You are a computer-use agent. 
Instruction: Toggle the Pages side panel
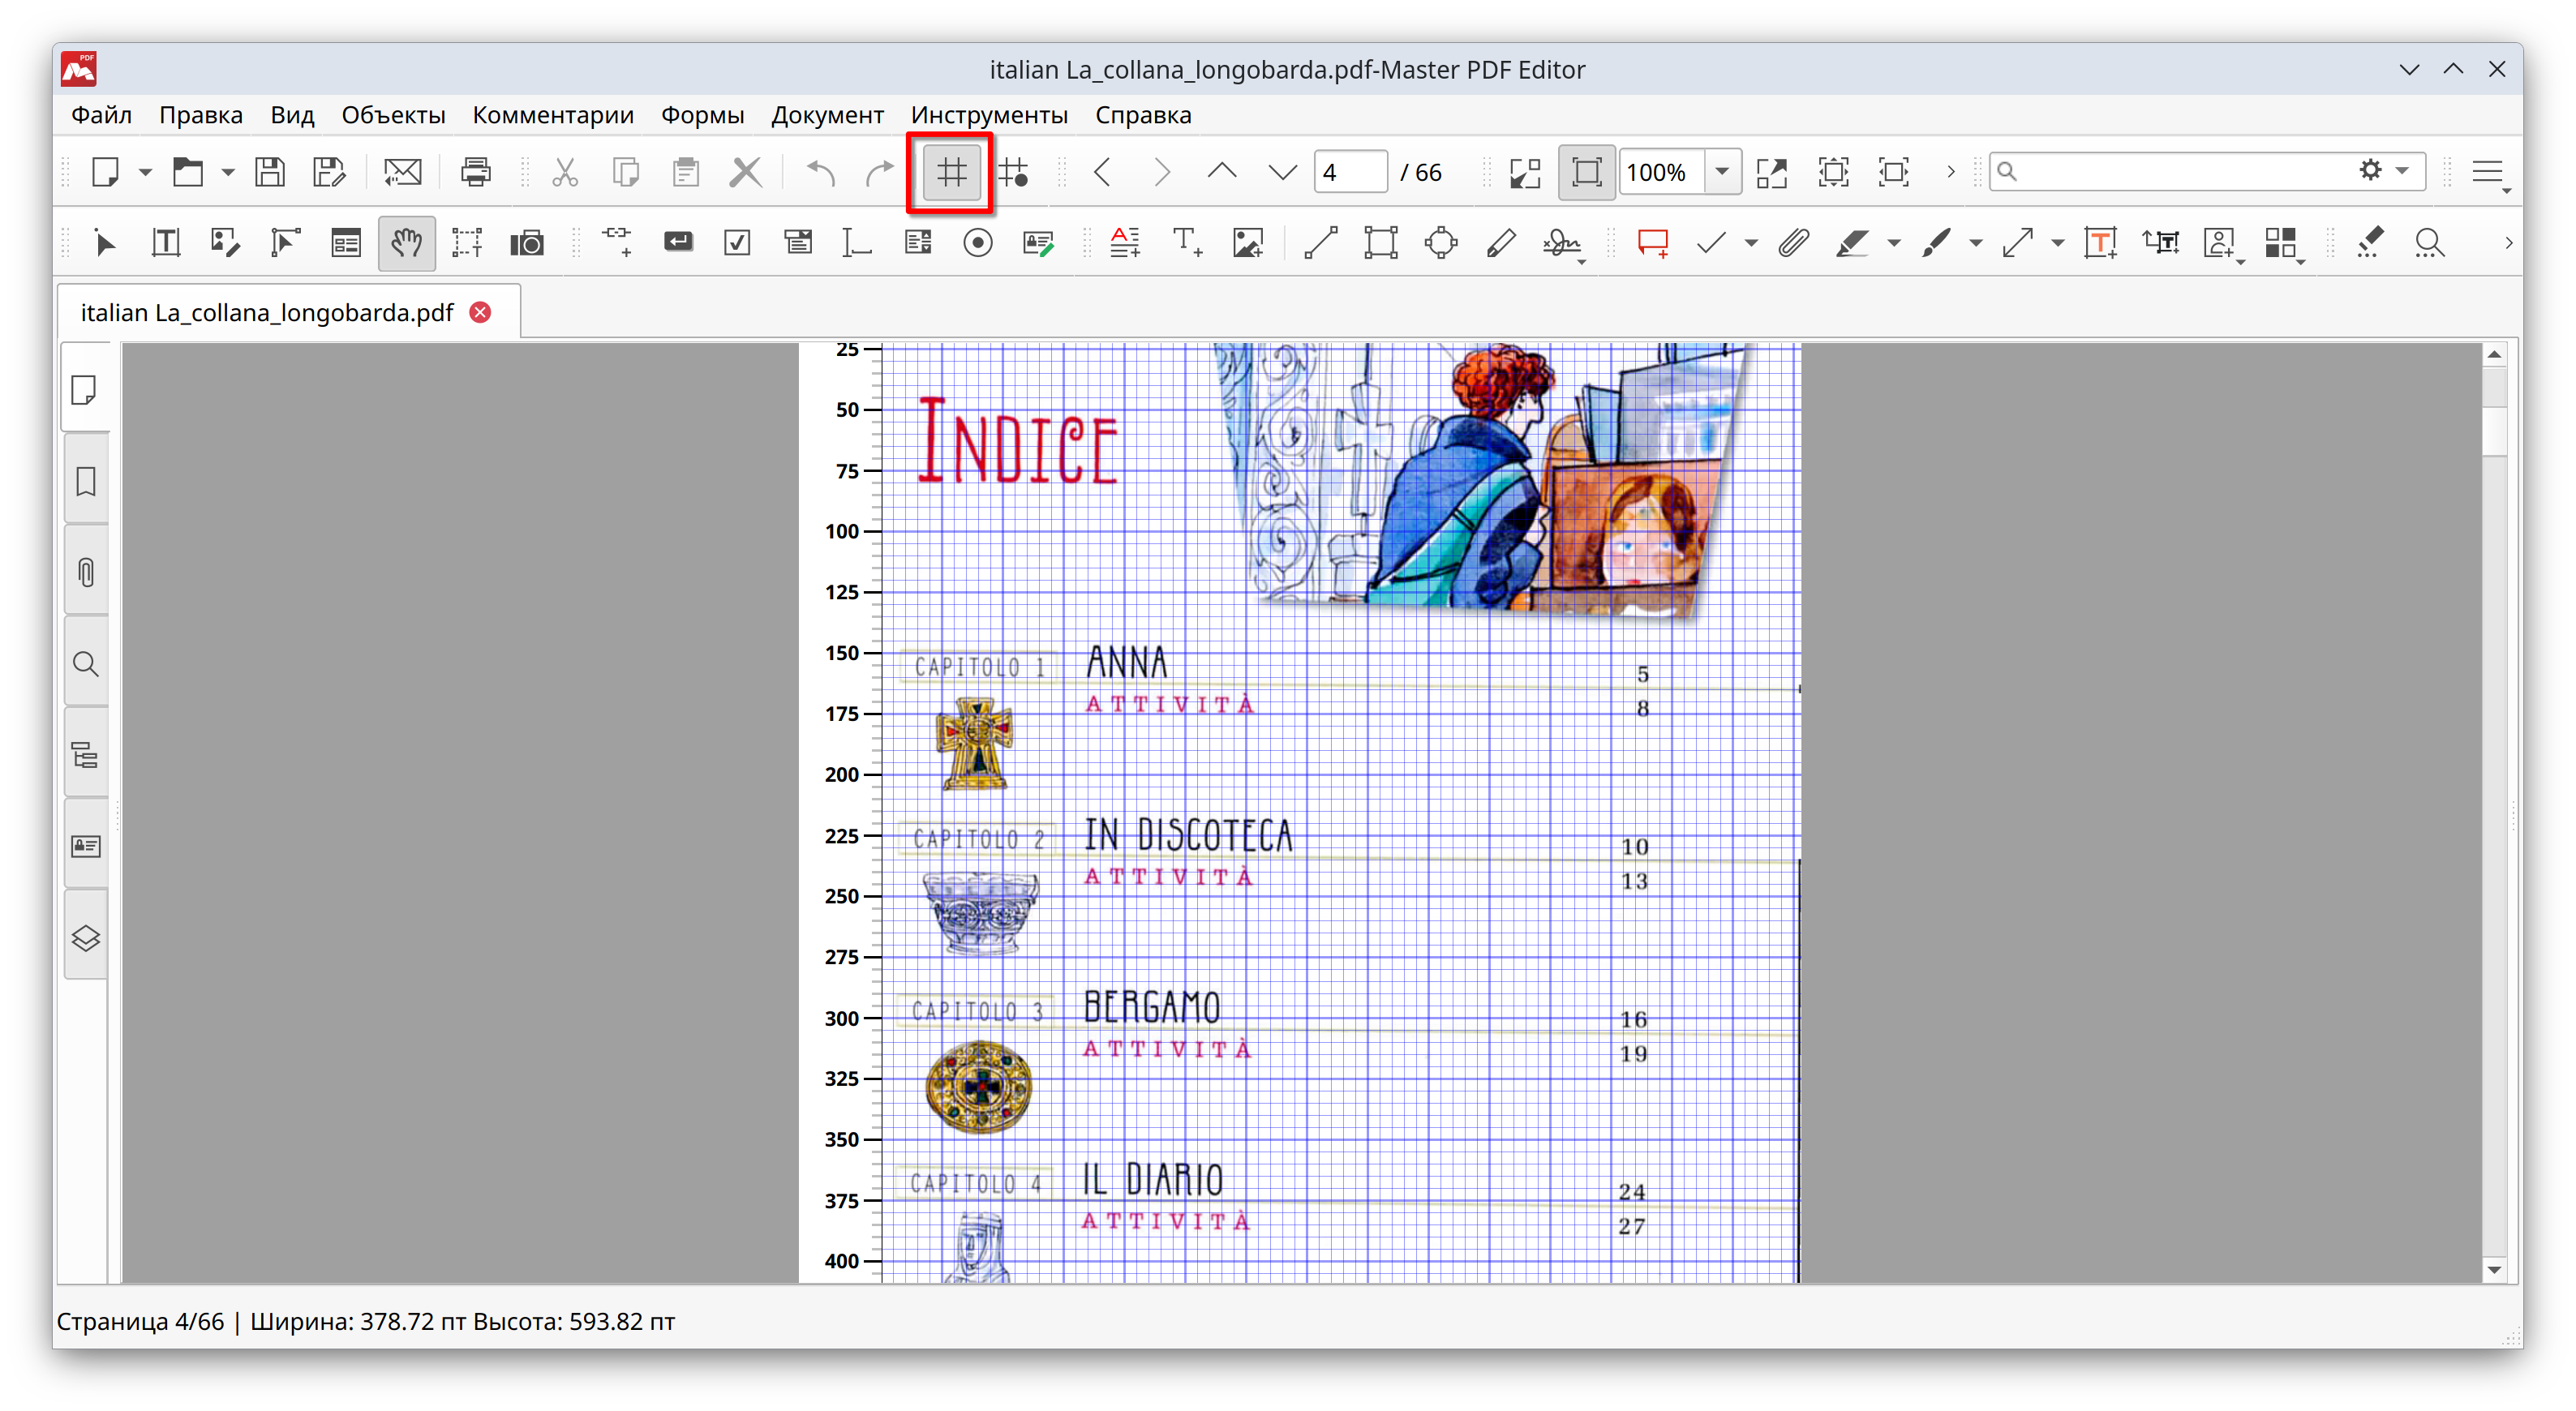(x=85, y=389)
